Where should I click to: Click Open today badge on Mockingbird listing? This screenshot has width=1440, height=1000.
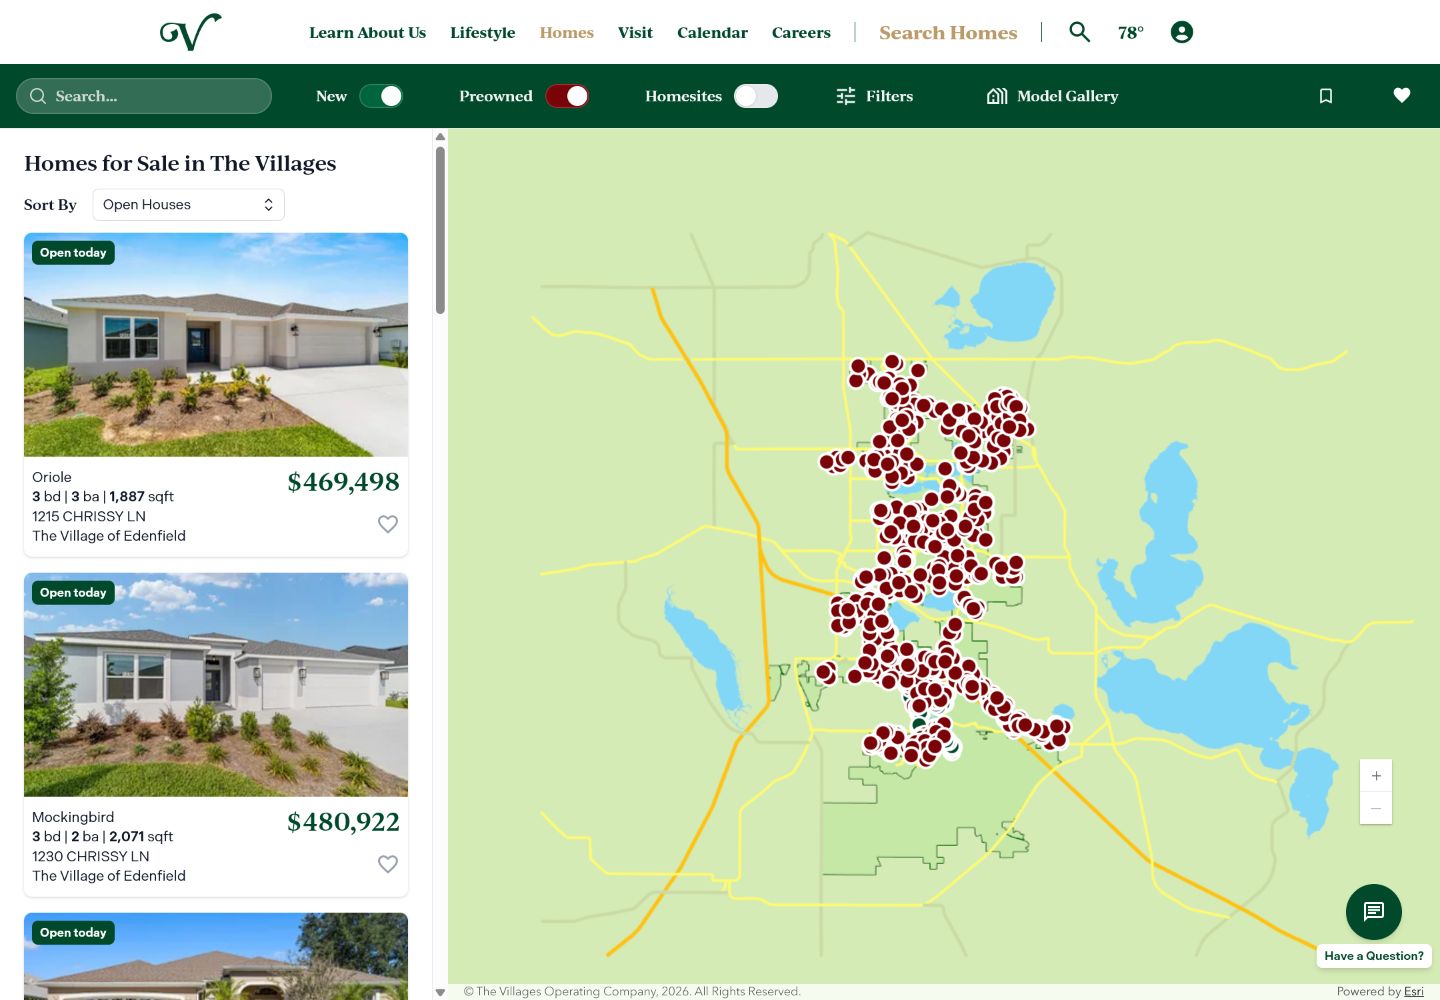click(73, 593)
